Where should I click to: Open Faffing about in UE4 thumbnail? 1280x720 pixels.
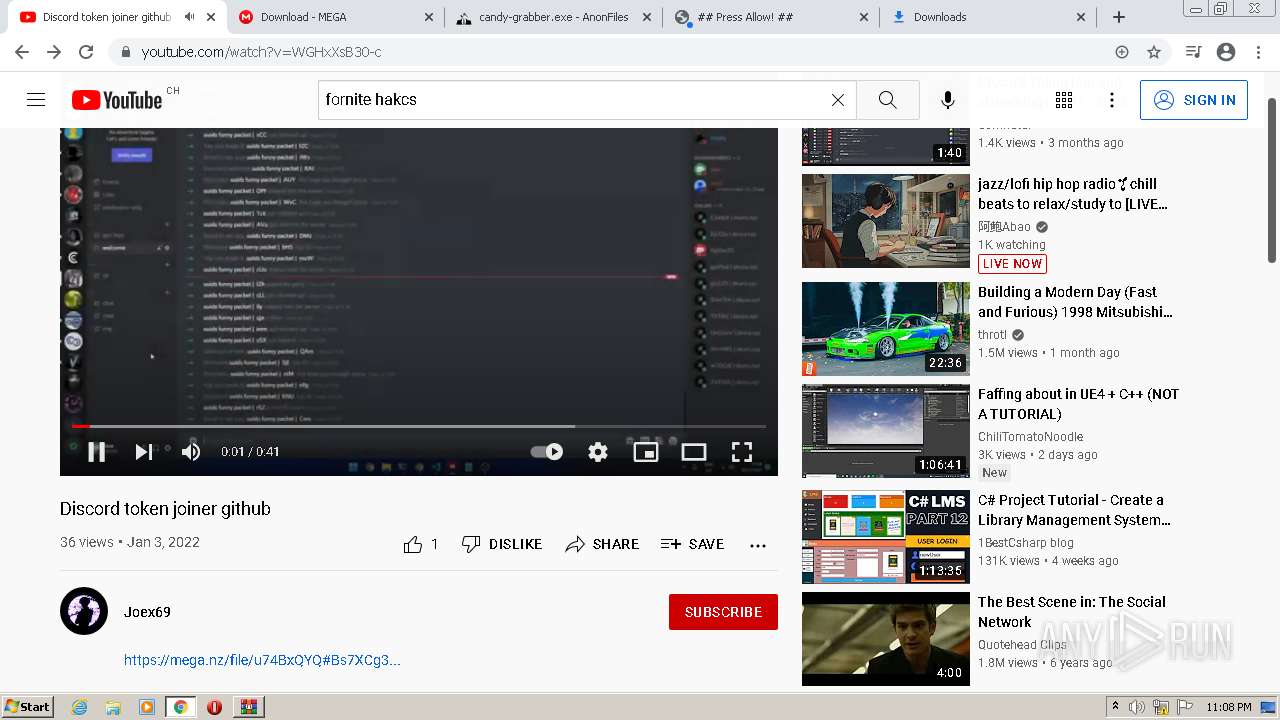click(886, 431)
